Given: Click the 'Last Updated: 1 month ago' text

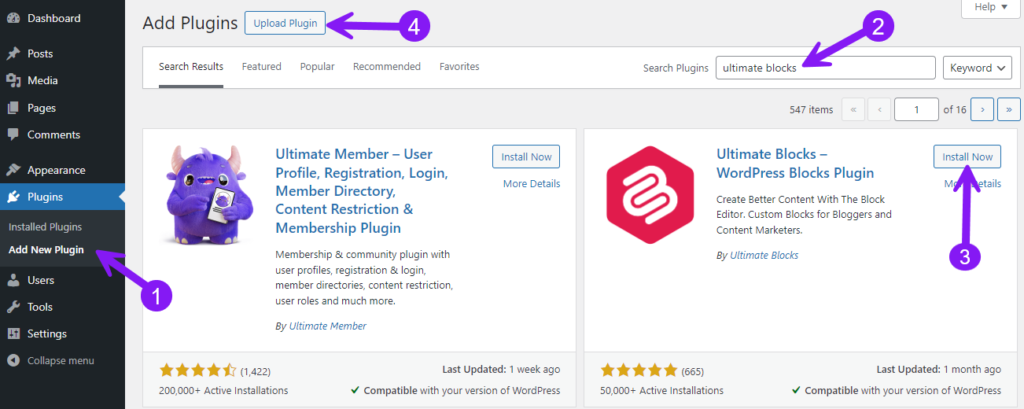Looking at the screenshot, I should pyautogui.click(x=938, y=370).
